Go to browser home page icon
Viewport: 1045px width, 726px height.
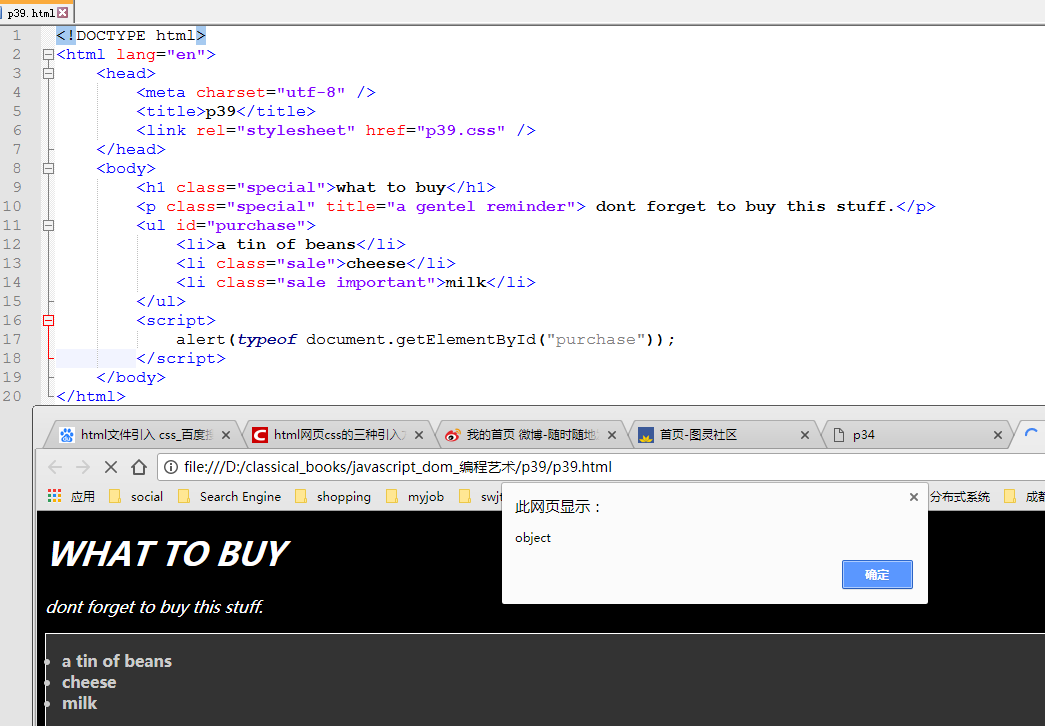139,467
